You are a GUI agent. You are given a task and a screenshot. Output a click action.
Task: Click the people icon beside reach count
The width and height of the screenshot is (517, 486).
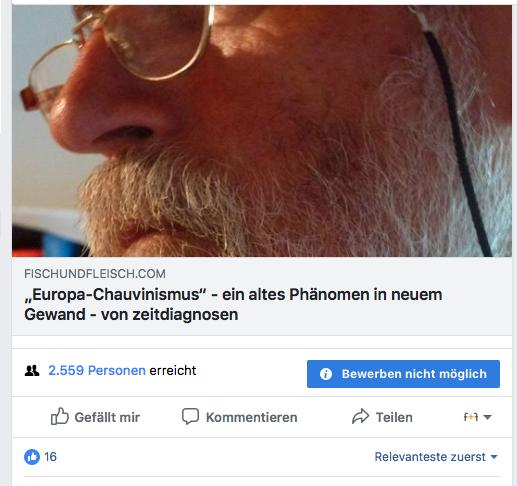point(32,371)
